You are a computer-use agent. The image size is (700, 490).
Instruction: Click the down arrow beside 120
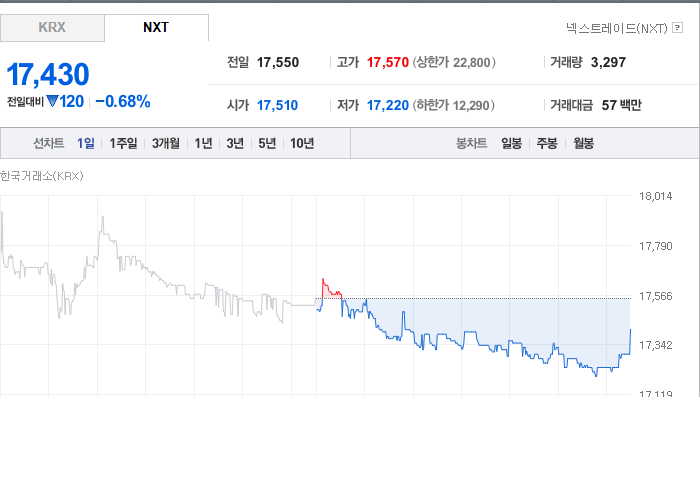52,102
